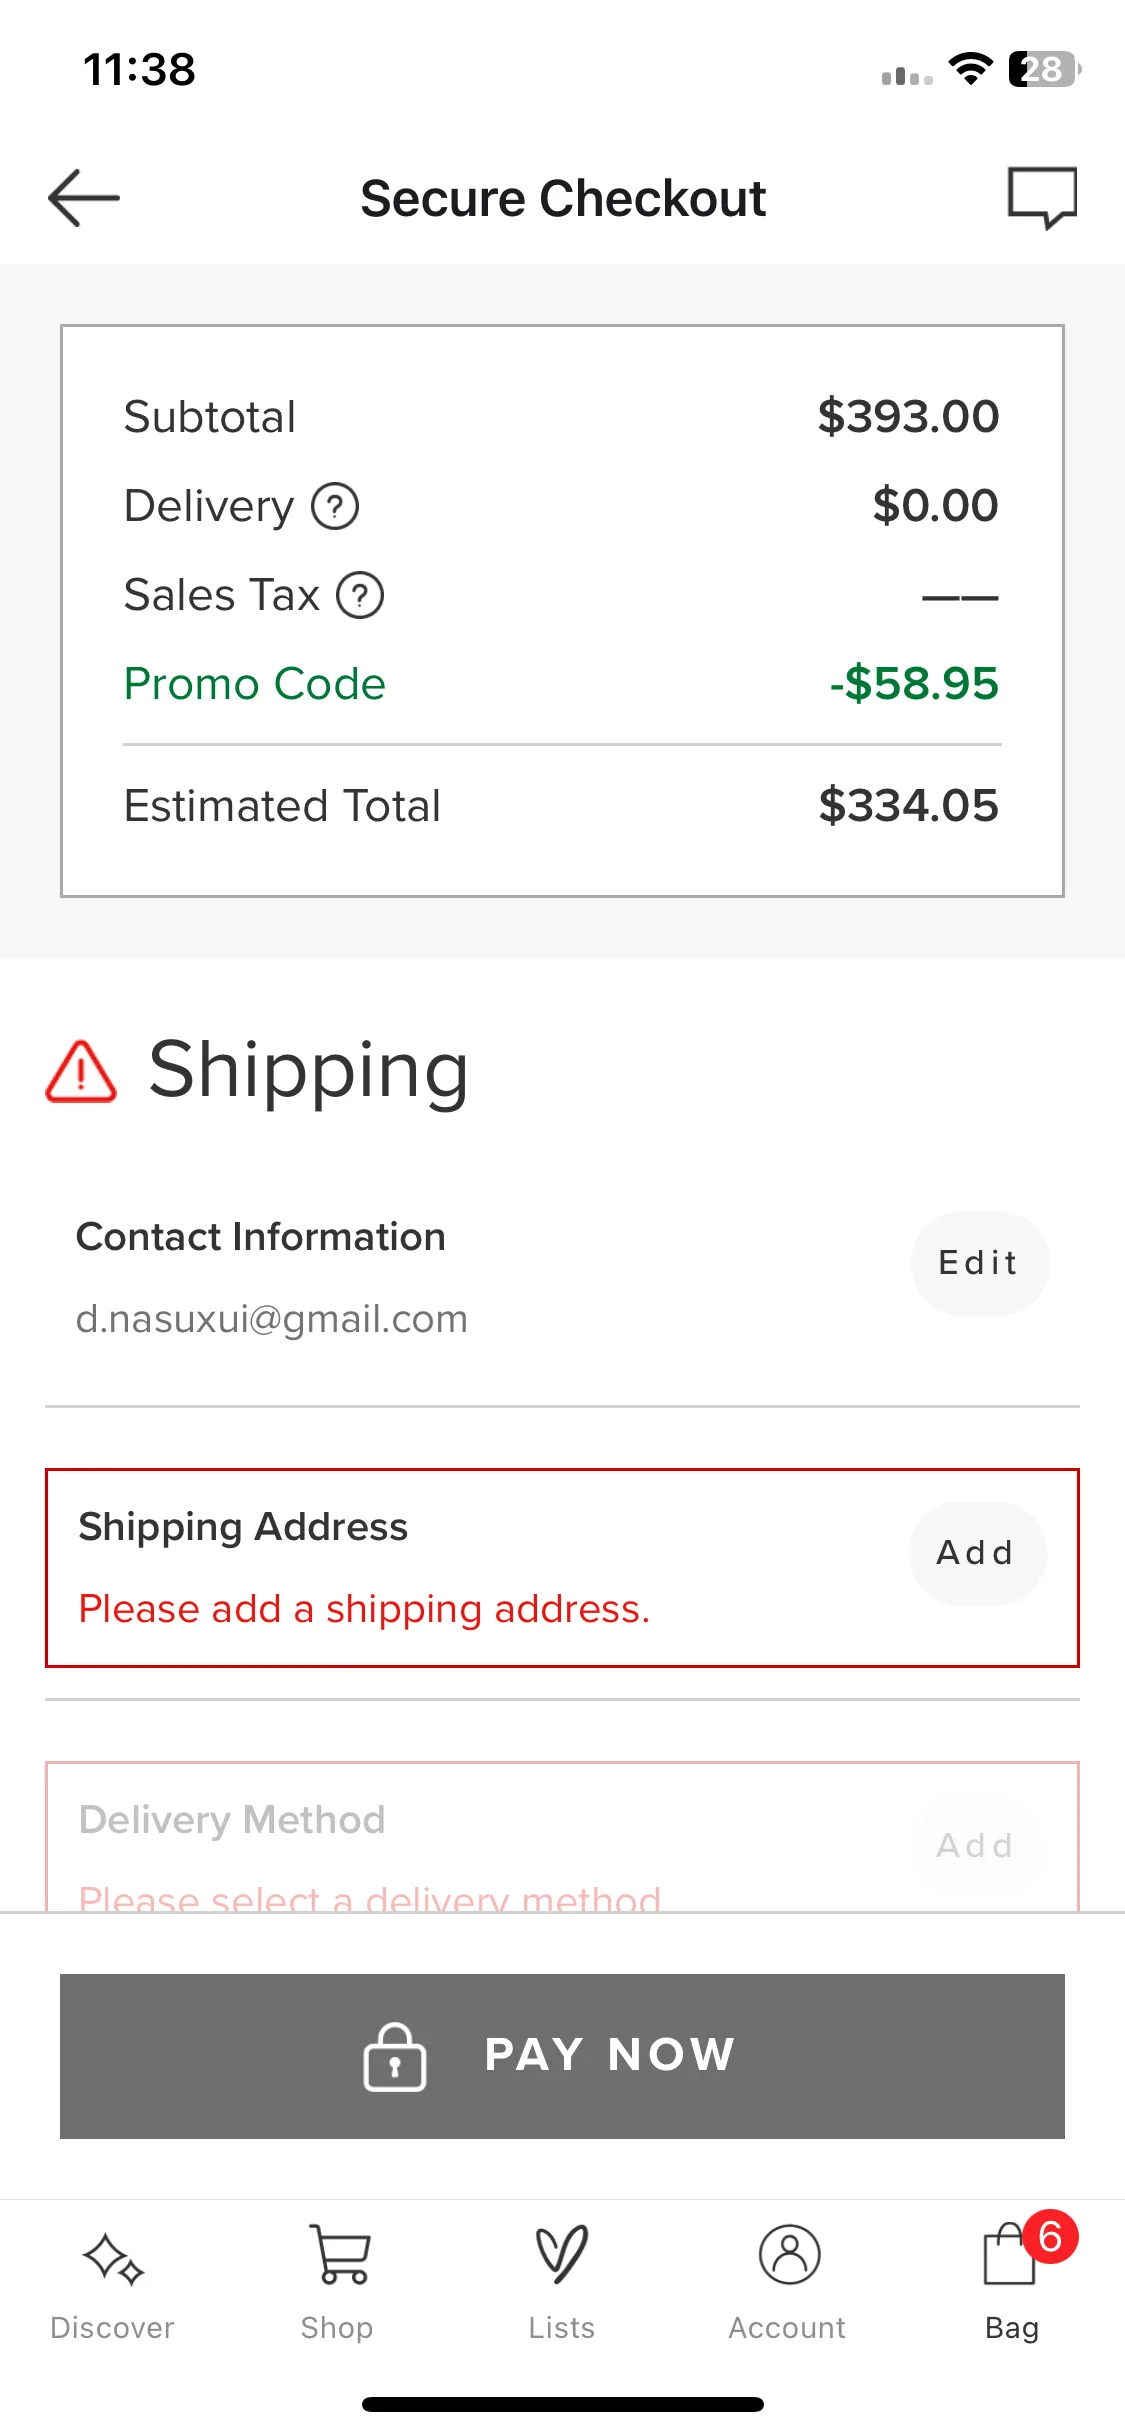
Task: Add a Delivery Method
Action: [977, 1846]
